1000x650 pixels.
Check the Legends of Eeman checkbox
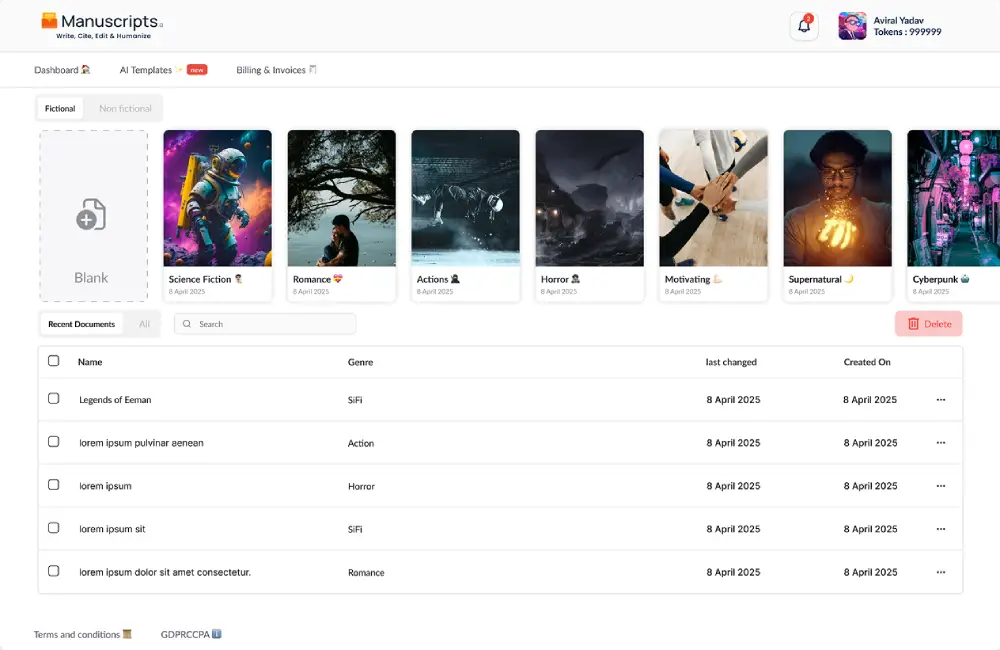pos(54,398)
